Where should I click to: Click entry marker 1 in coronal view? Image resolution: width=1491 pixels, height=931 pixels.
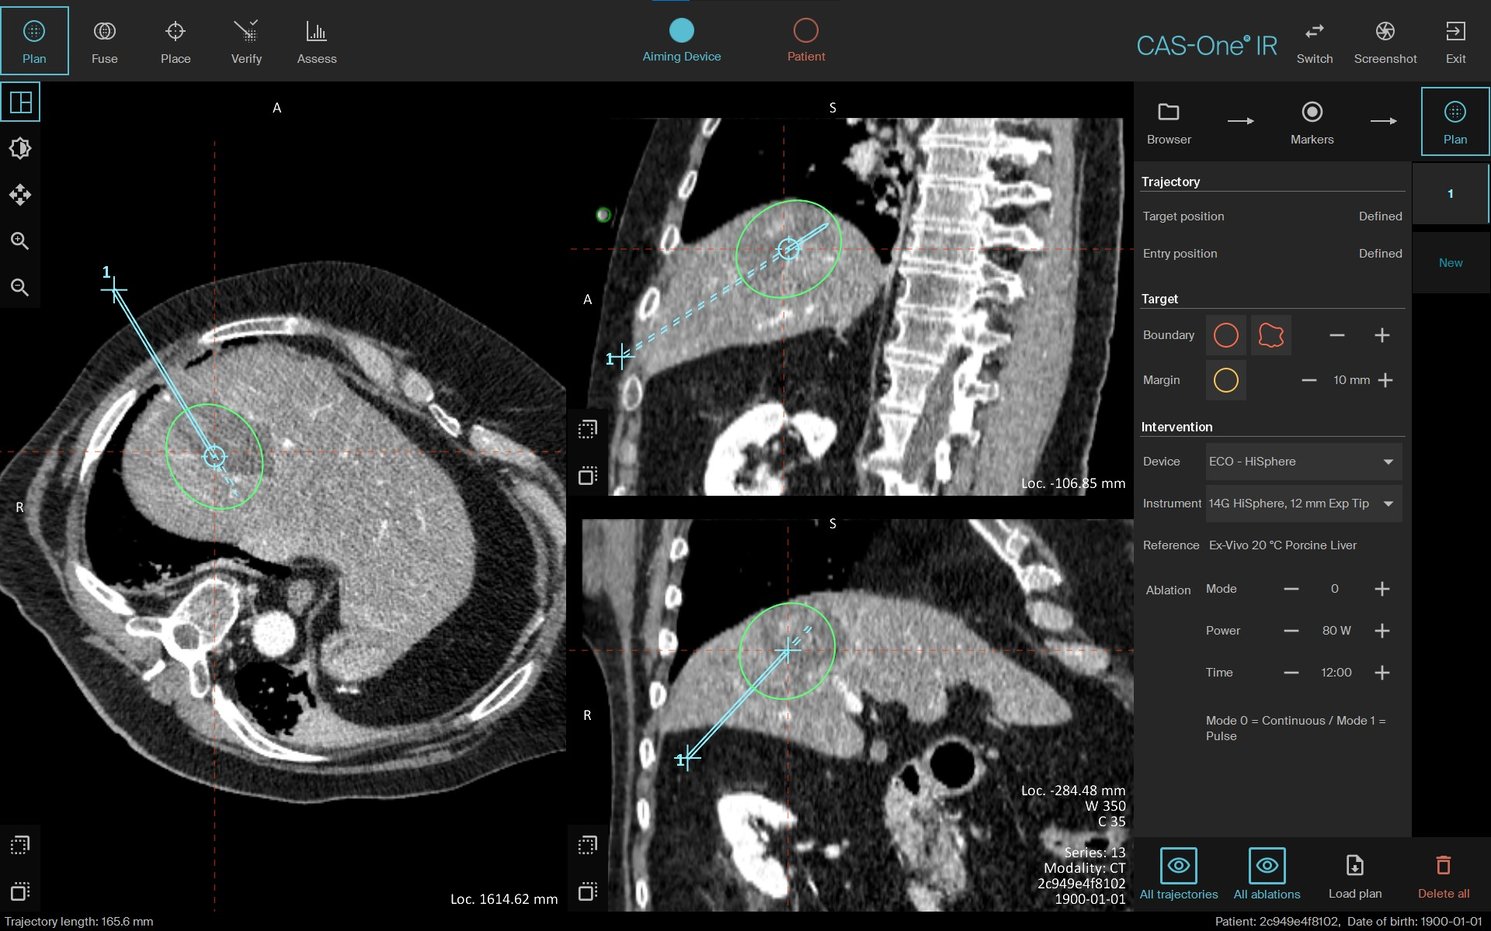tap(688, 759)
